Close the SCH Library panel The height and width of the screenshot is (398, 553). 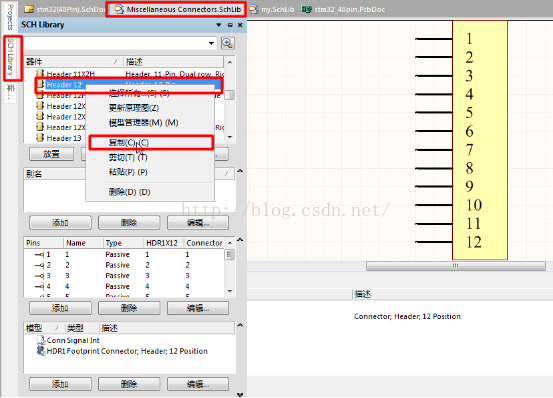point(240,25)
